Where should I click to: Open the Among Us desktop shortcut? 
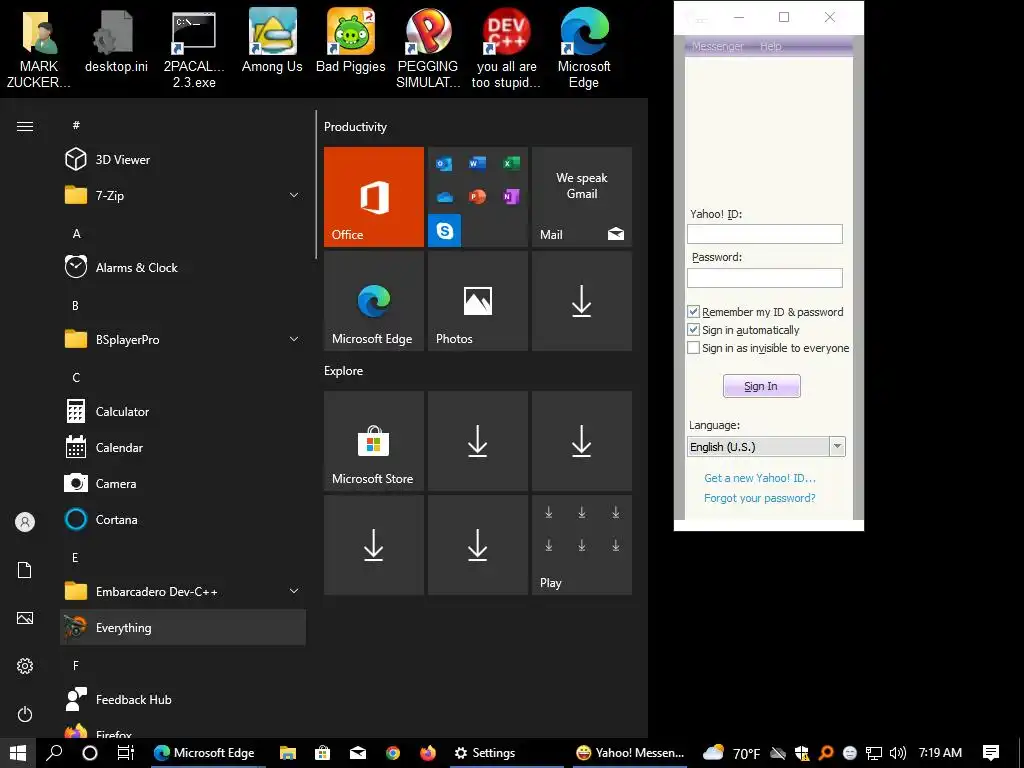[x=272, y=41]
